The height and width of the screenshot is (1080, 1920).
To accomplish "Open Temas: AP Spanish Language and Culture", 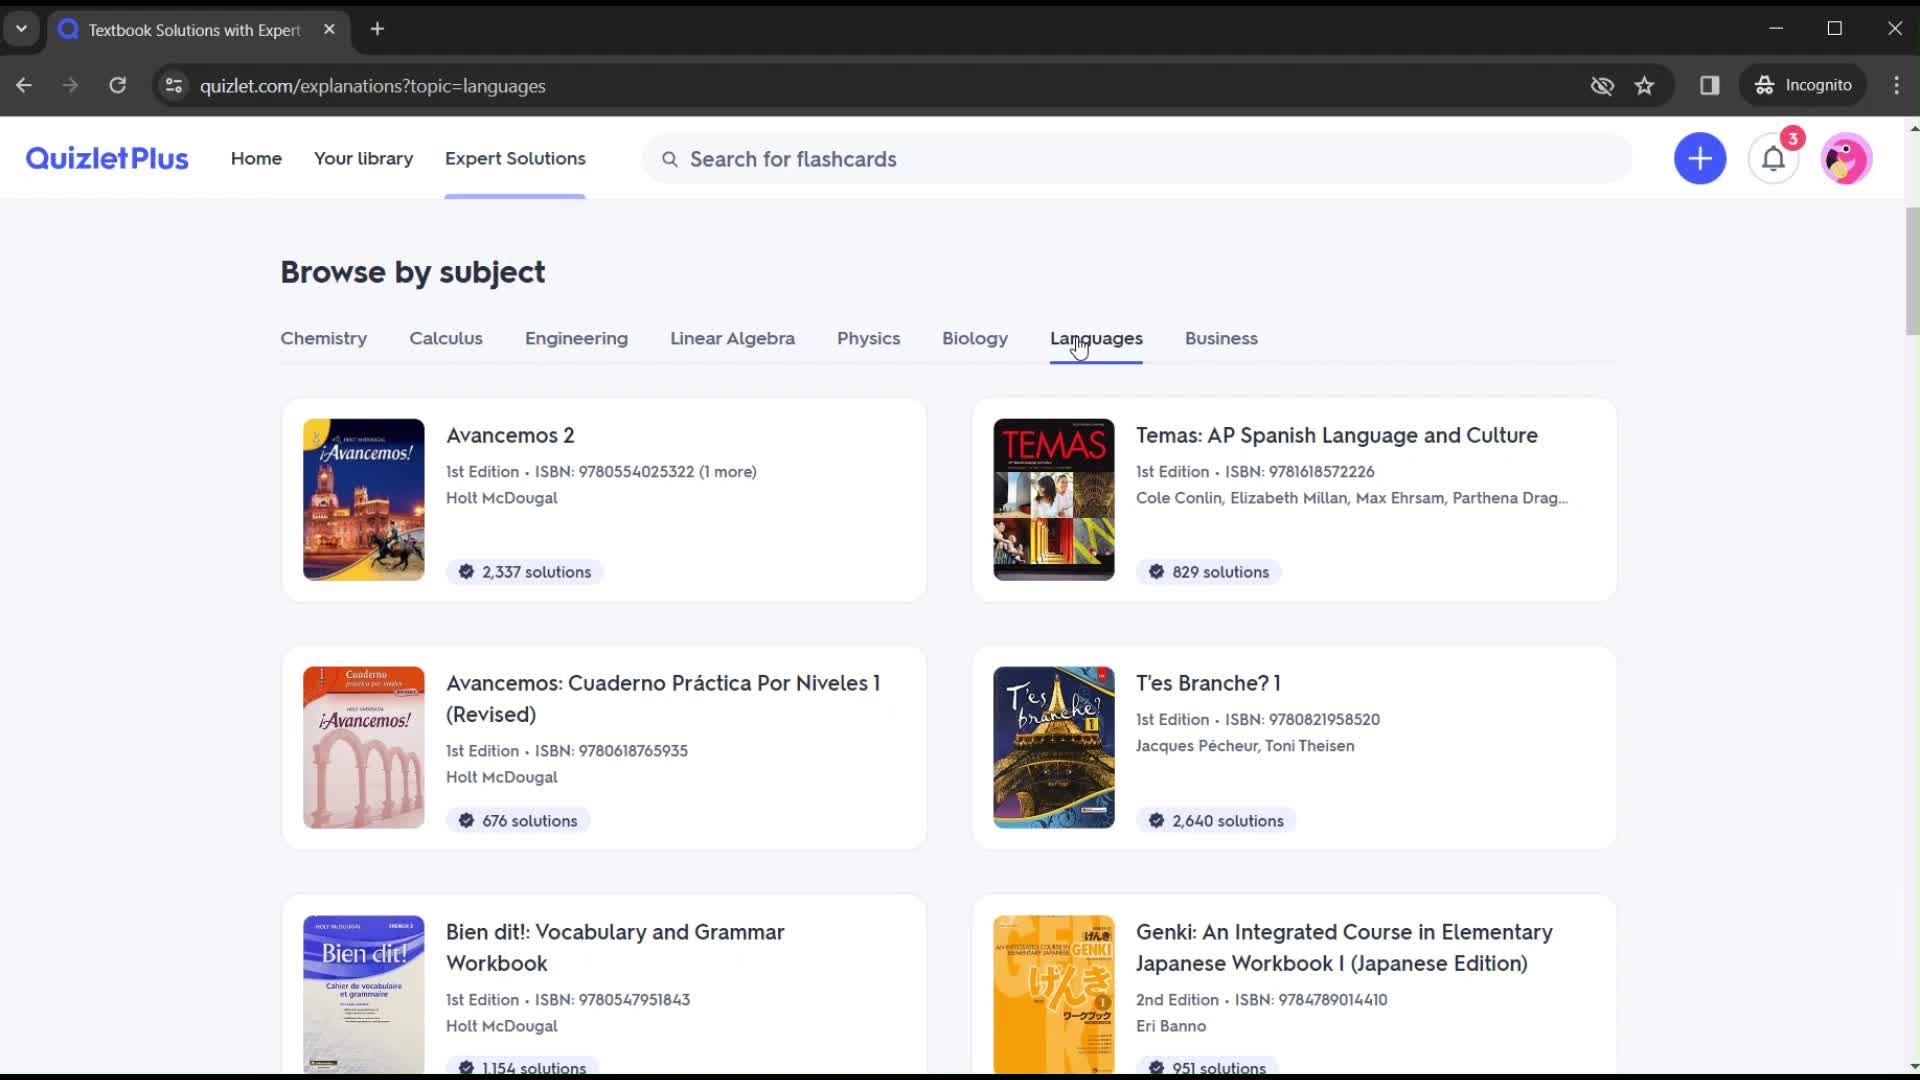I will click(1336, 435).
